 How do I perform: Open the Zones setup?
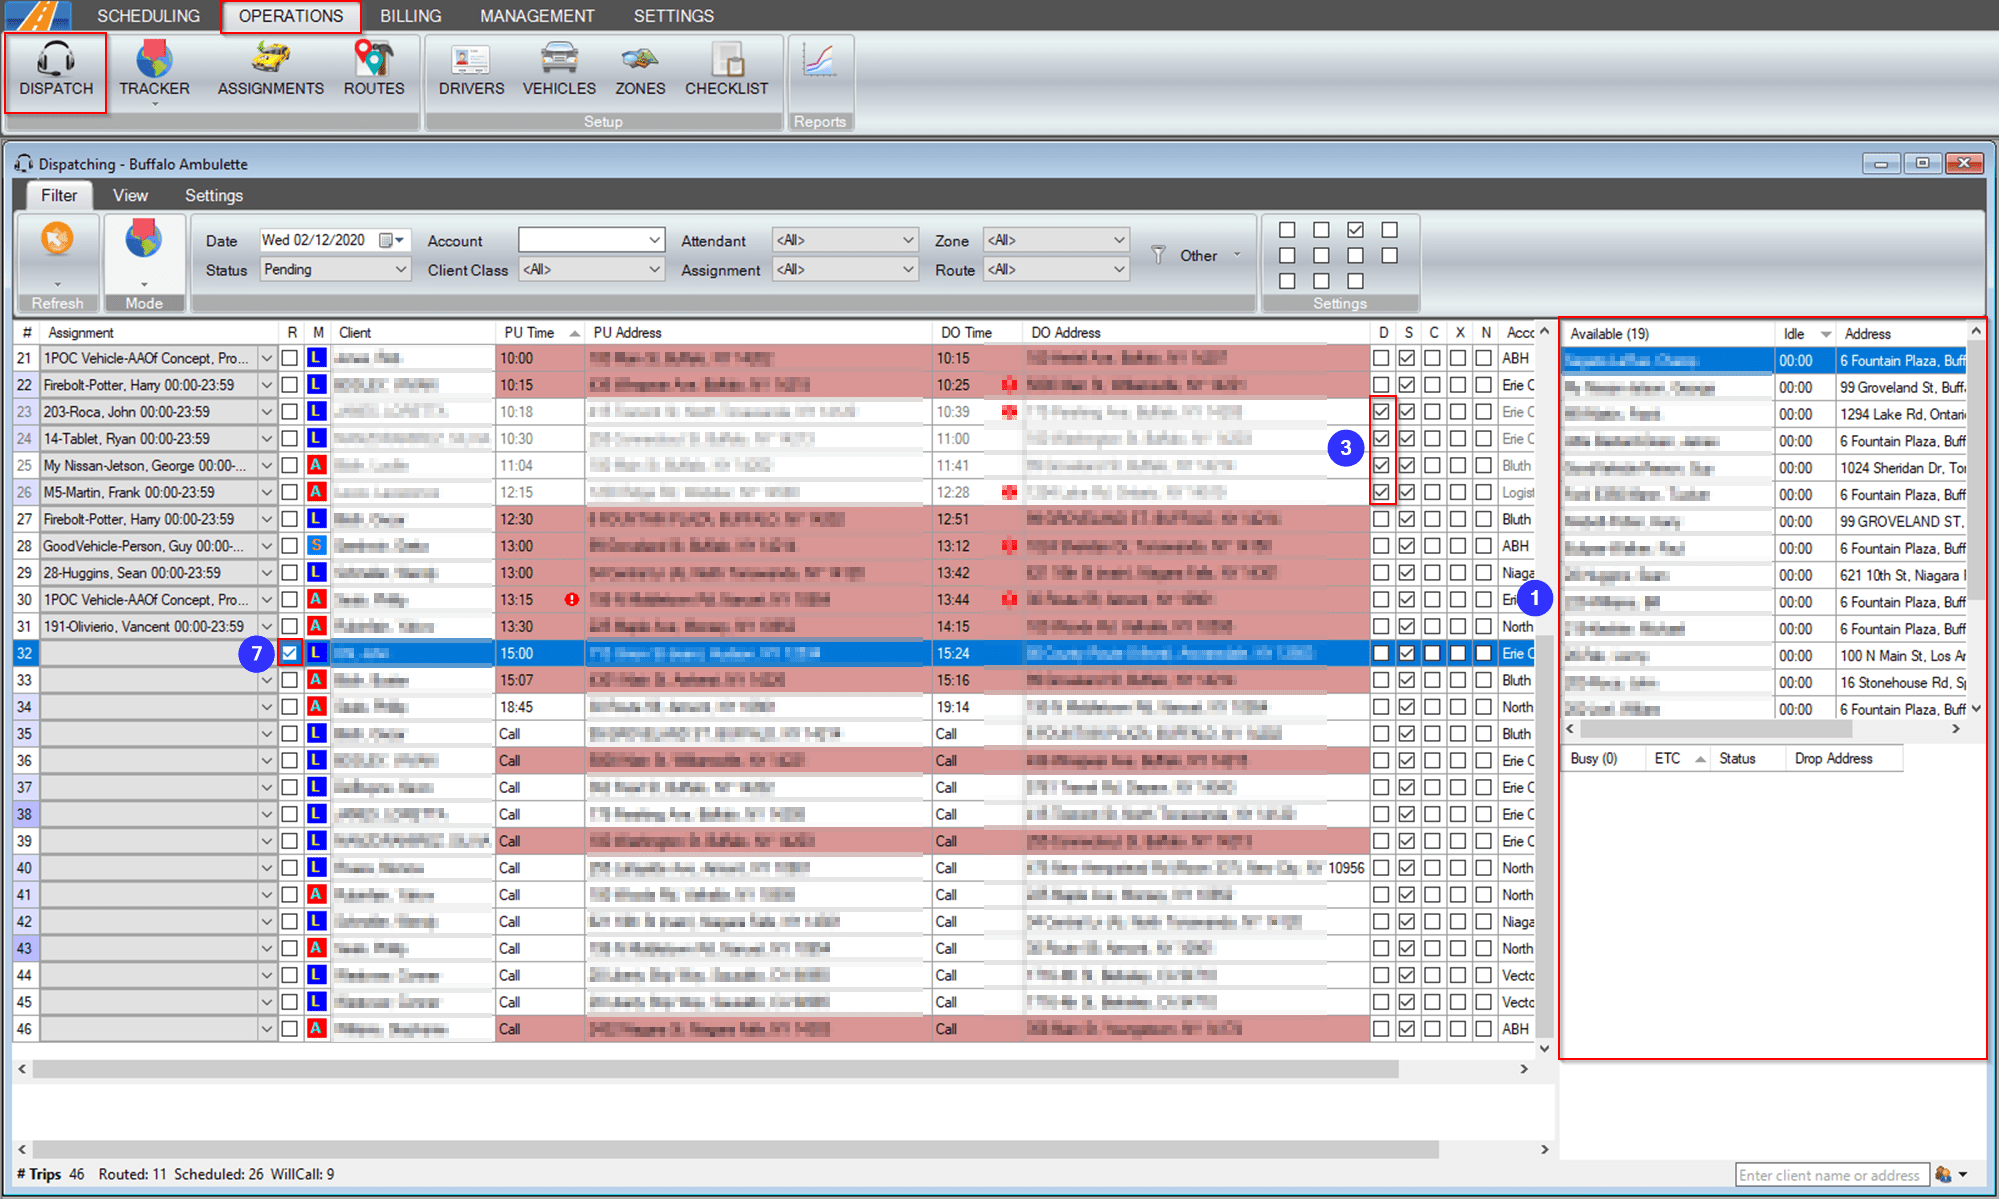click(639, 70)
